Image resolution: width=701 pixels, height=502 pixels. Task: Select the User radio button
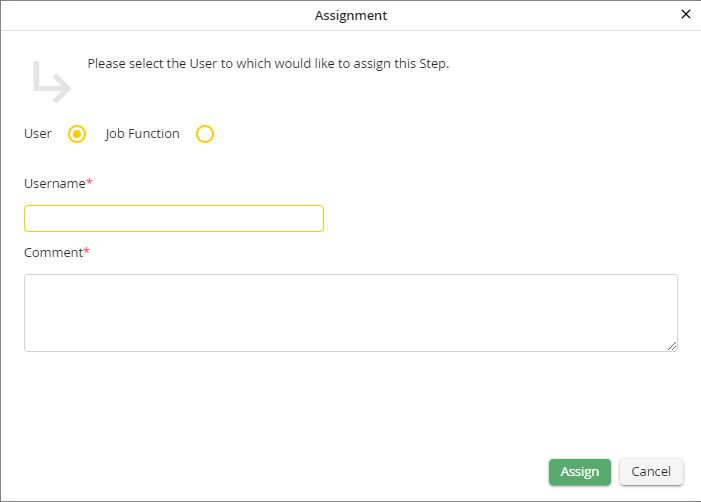(x=77, y=134)
